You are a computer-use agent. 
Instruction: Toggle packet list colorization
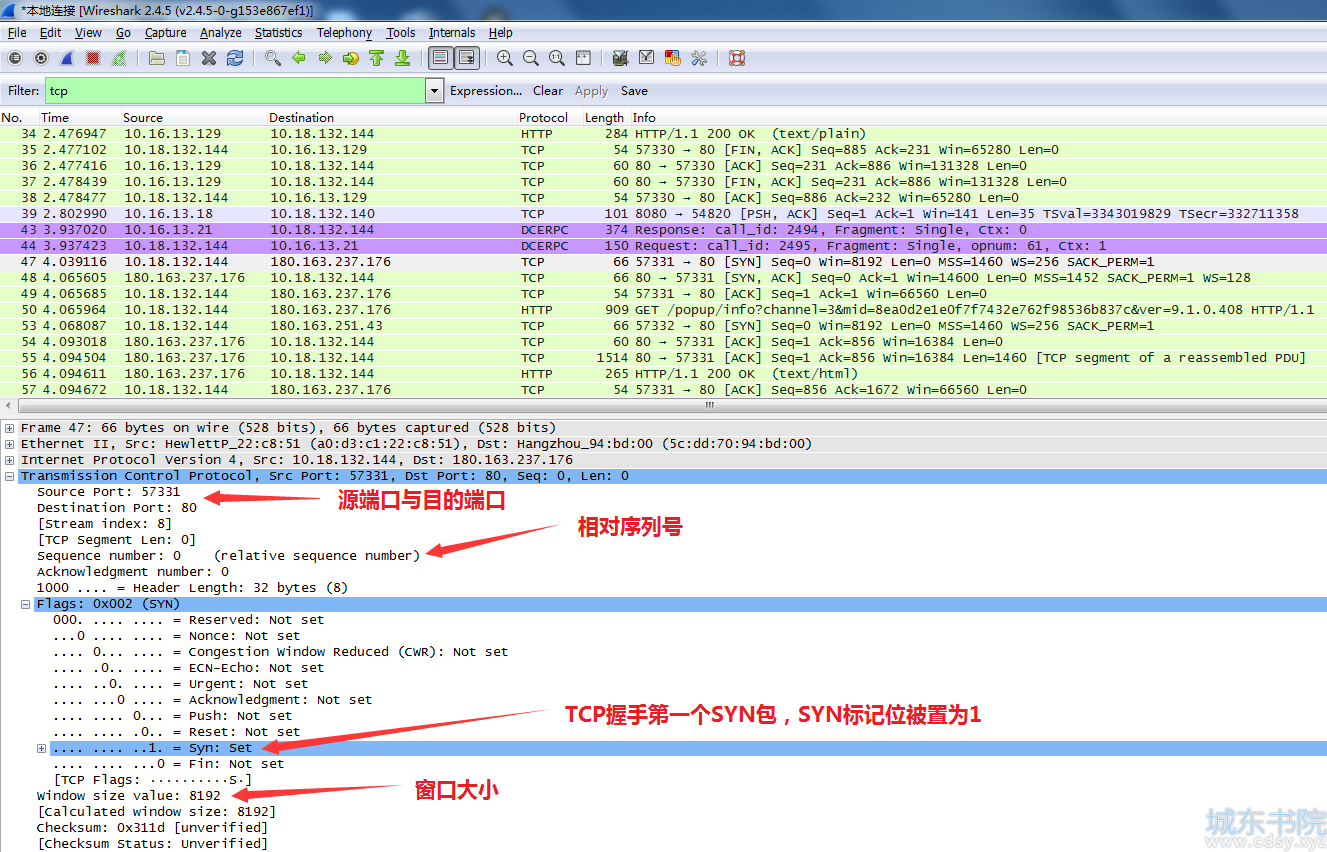point(440,58)
